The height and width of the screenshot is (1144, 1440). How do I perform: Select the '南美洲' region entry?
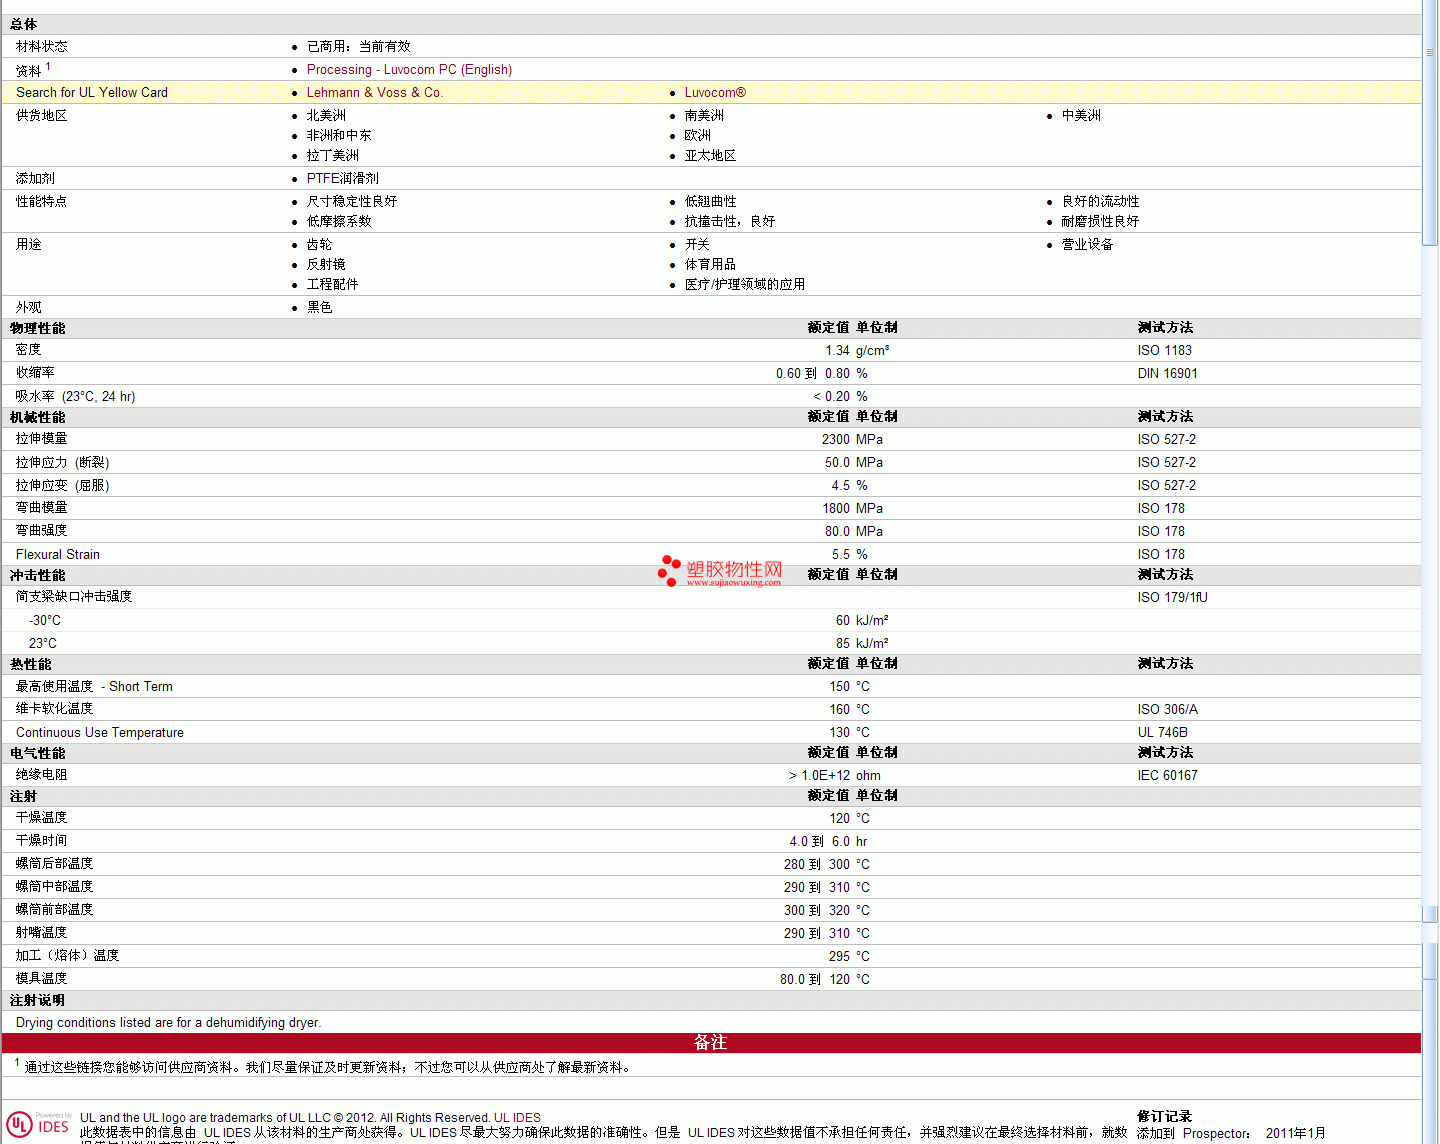704,115
